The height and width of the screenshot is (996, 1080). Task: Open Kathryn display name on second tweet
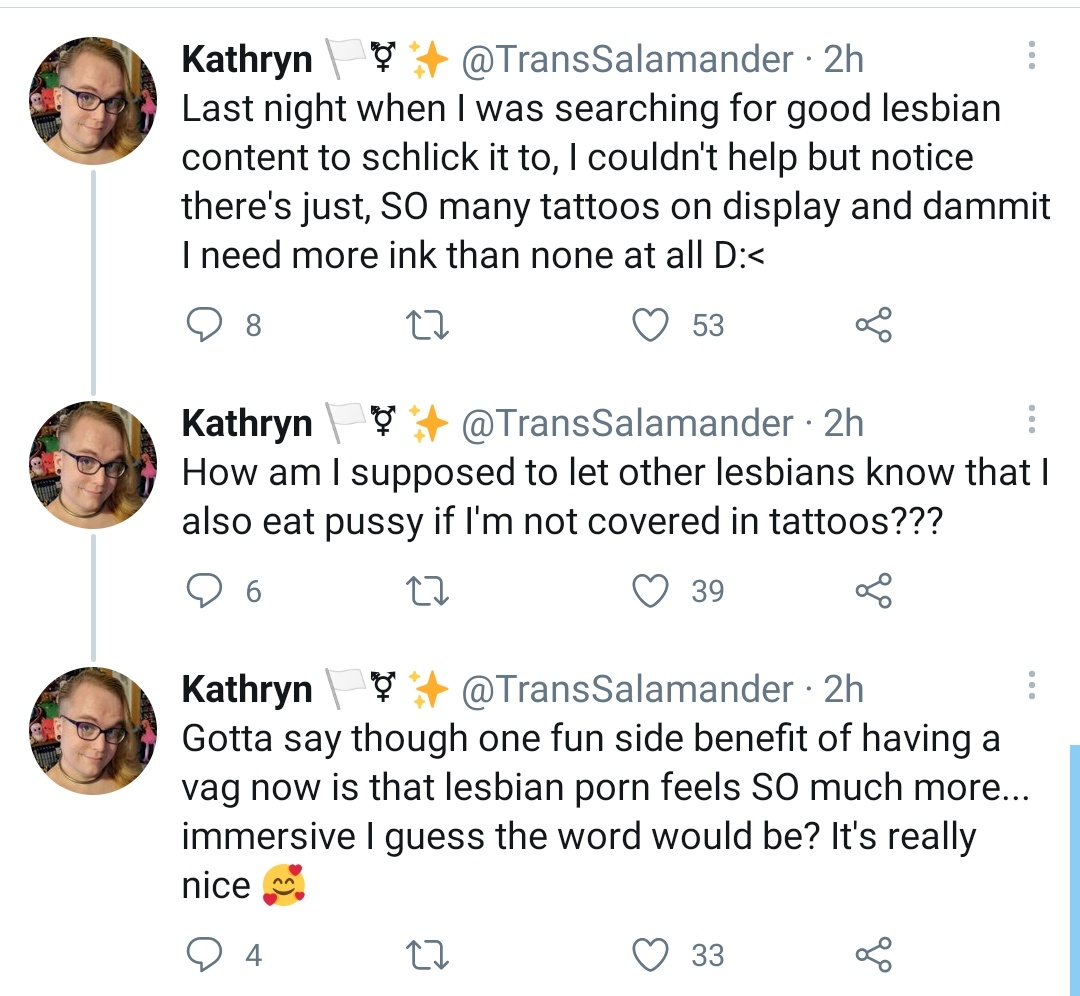tap(247, 423)
